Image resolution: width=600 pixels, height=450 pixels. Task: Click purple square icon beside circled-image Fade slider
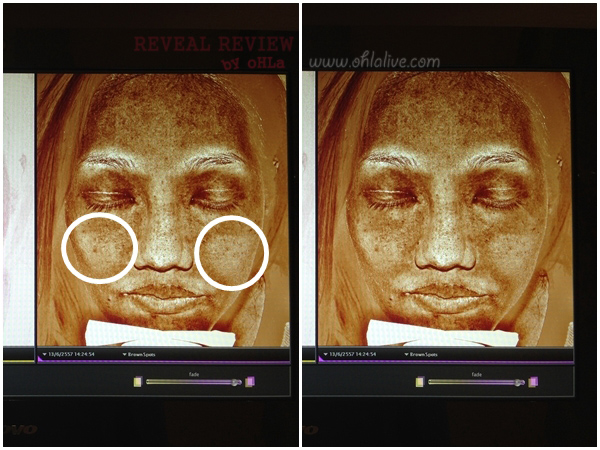[x=250, y=381]
